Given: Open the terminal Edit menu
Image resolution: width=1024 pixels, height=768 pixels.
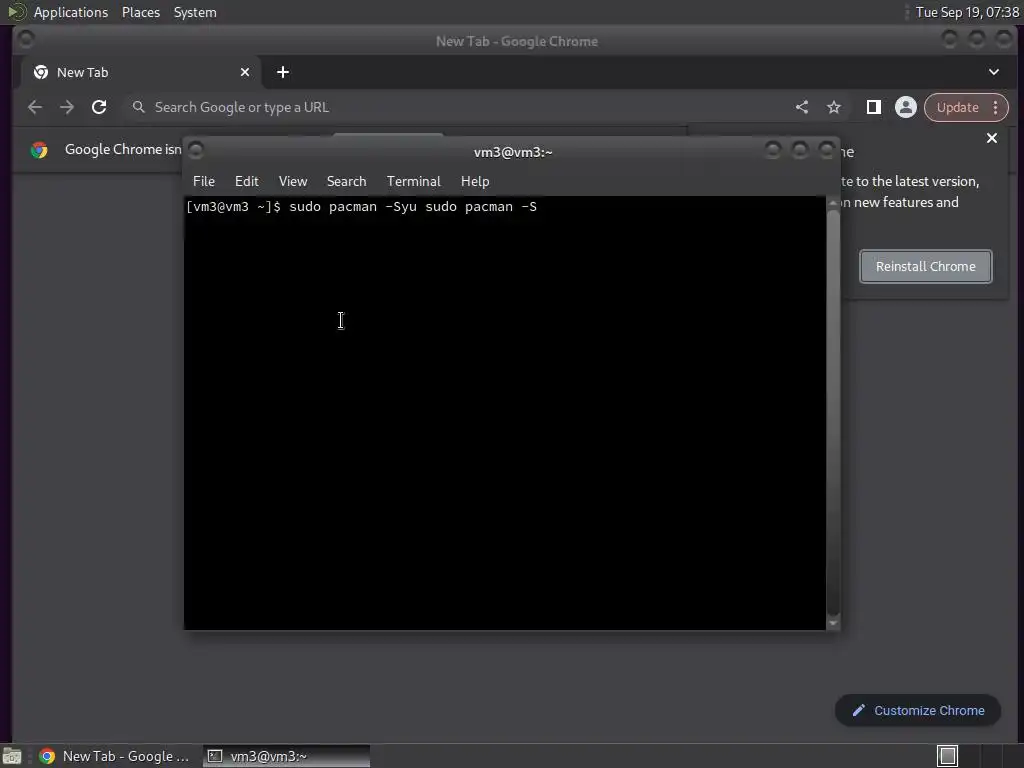Looking at the screenshot, I should (247, 181).
